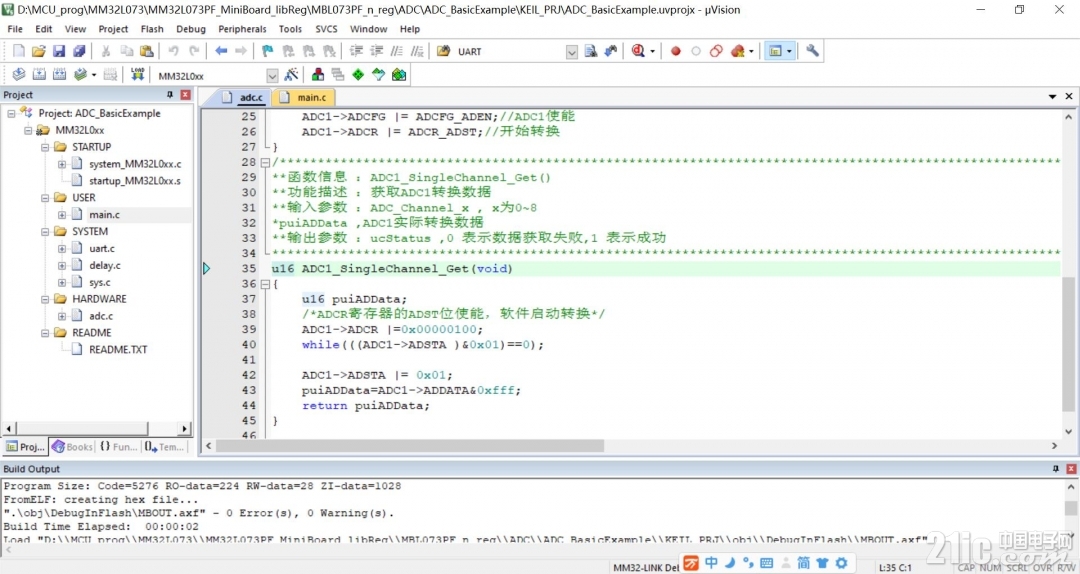Open the Peripherals menu
The width and height of the screenshot is (1080, 574).
coord(242,29)
